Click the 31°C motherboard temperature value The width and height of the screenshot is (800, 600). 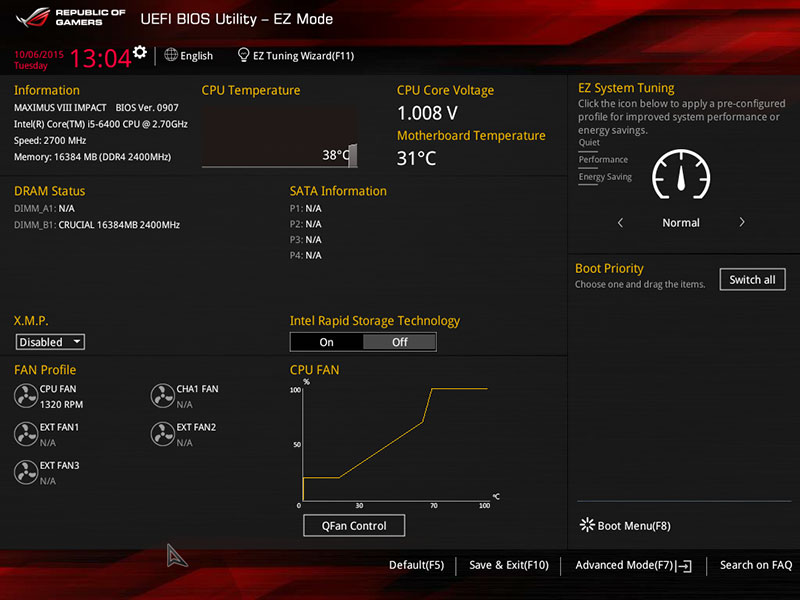point(416,158)
